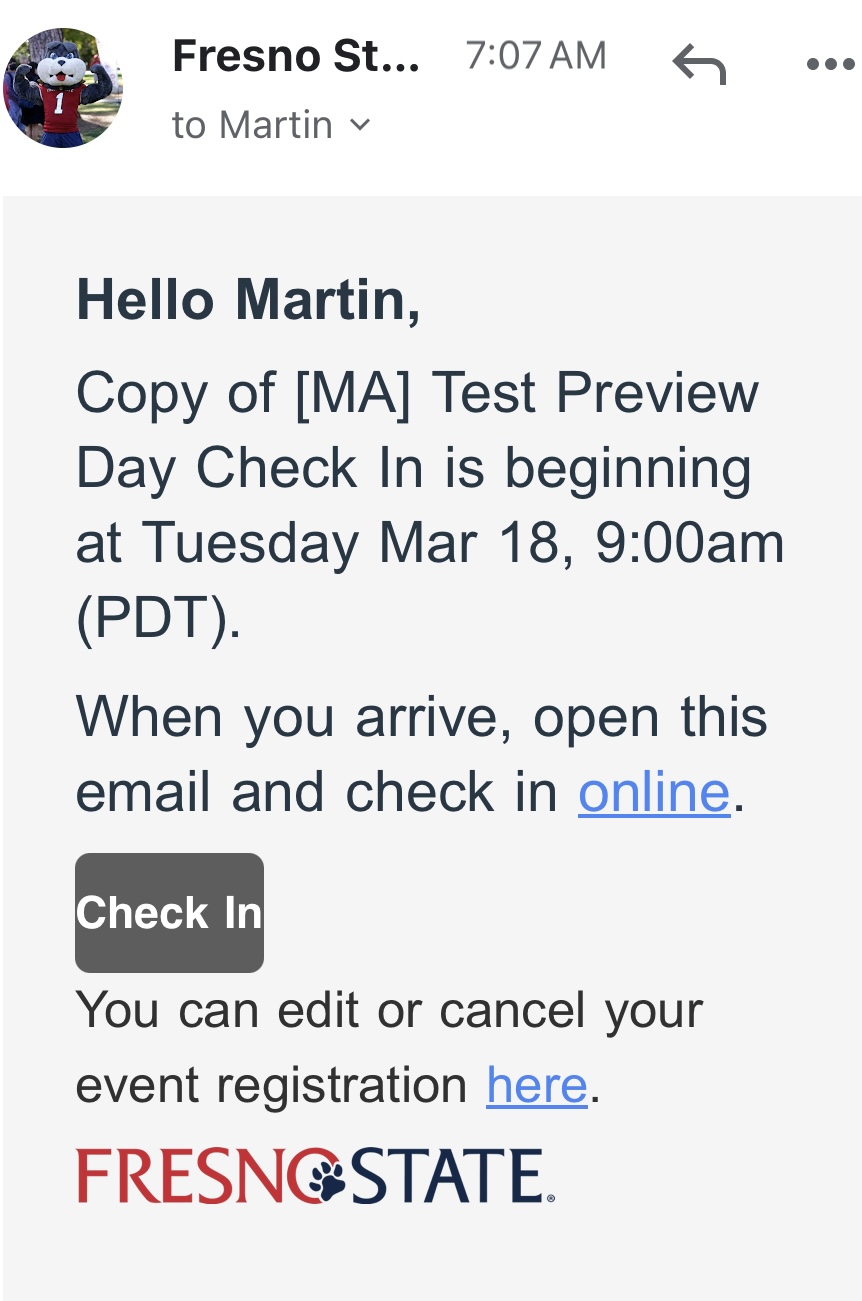Tap the reply arrow icon
This screenshot has width=862, height=1301.
[x=699, y=64]
